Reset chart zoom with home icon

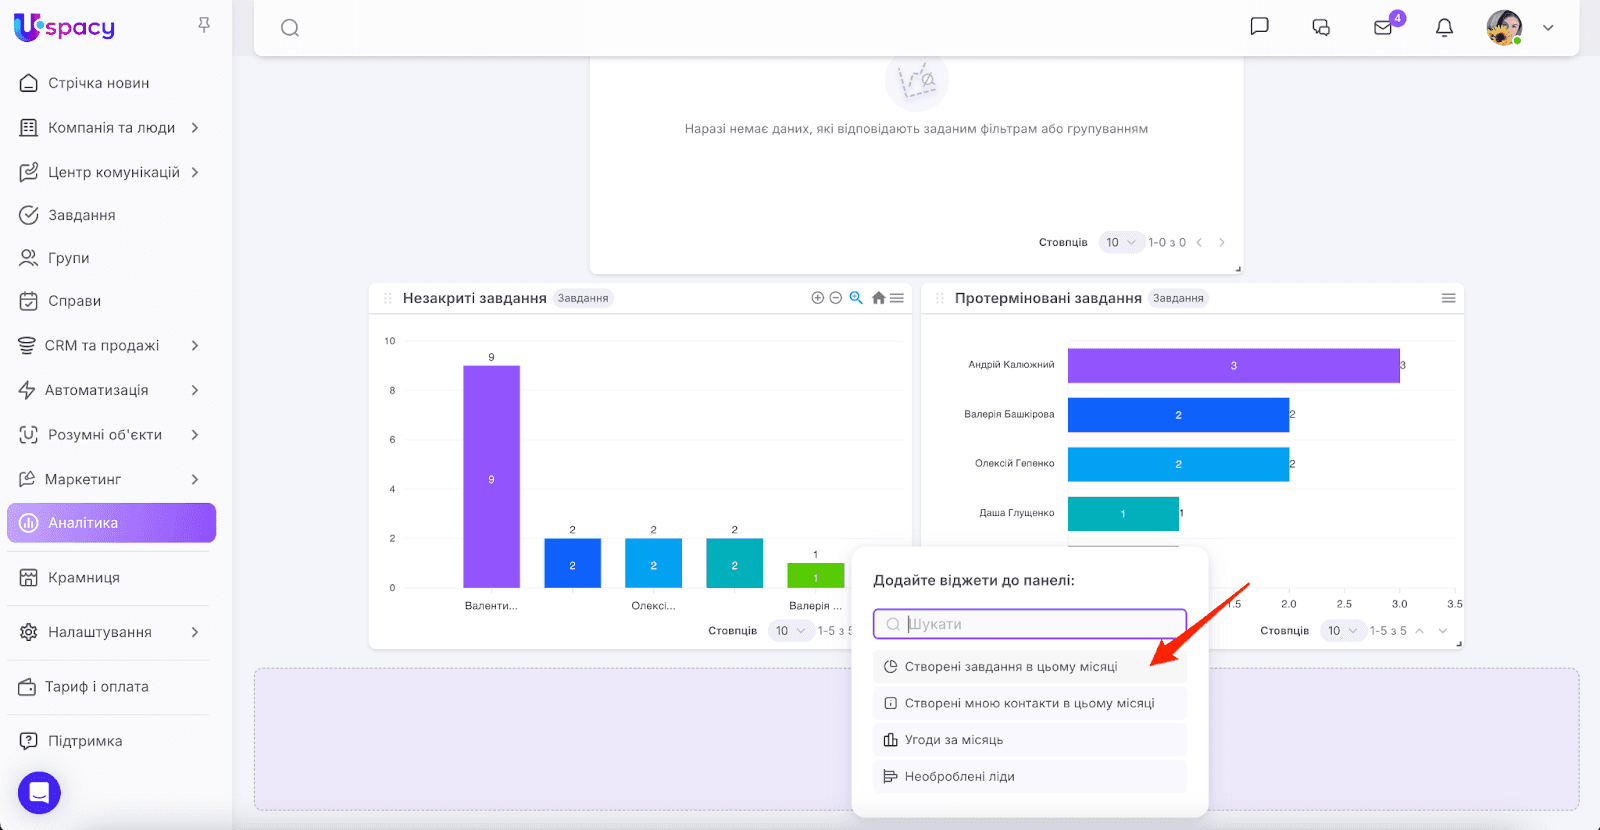(x=878, y=298)
